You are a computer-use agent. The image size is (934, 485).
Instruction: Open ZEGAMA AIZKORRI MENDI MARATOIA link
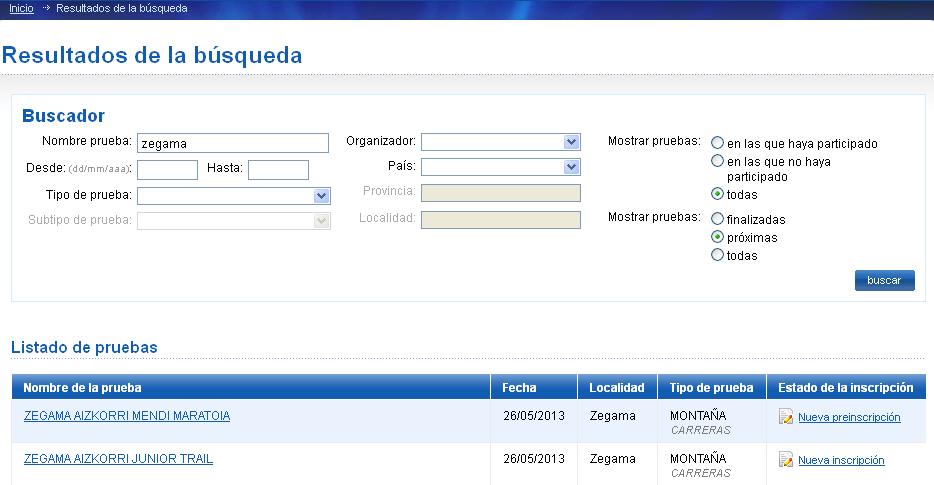click(x=127, y=416)
